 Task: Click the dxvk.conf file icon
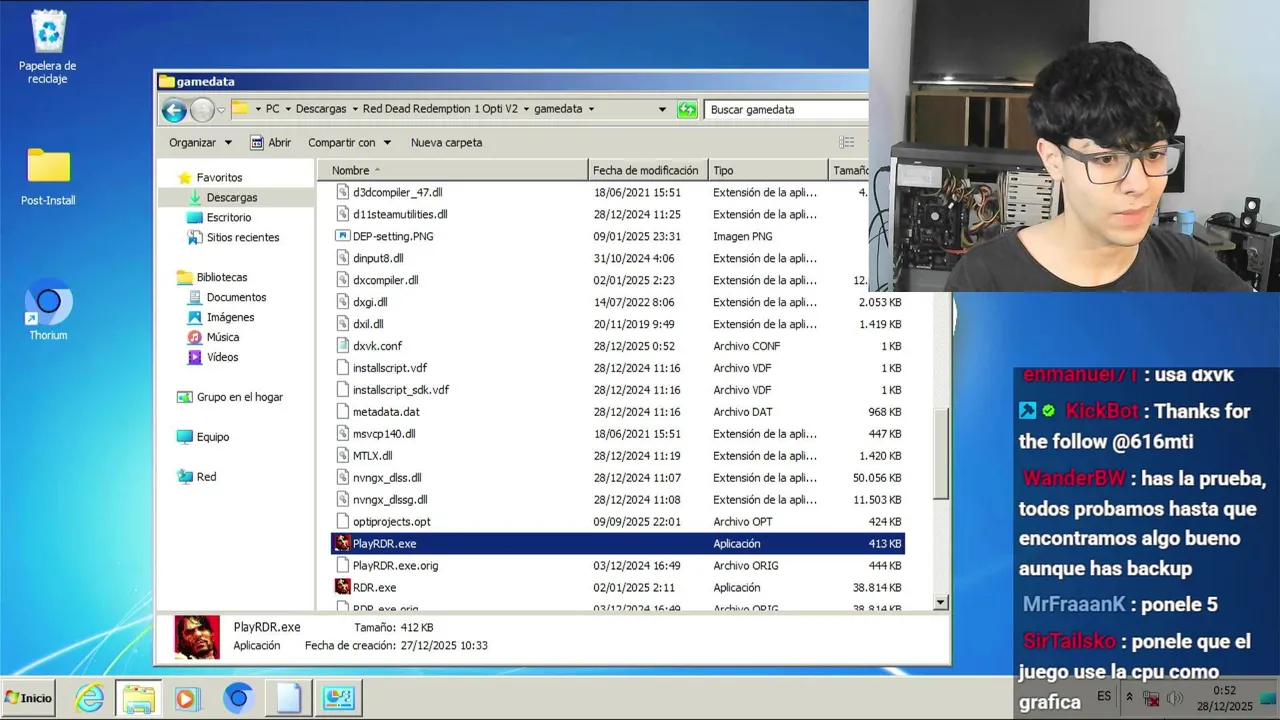[x=343, y=346]
